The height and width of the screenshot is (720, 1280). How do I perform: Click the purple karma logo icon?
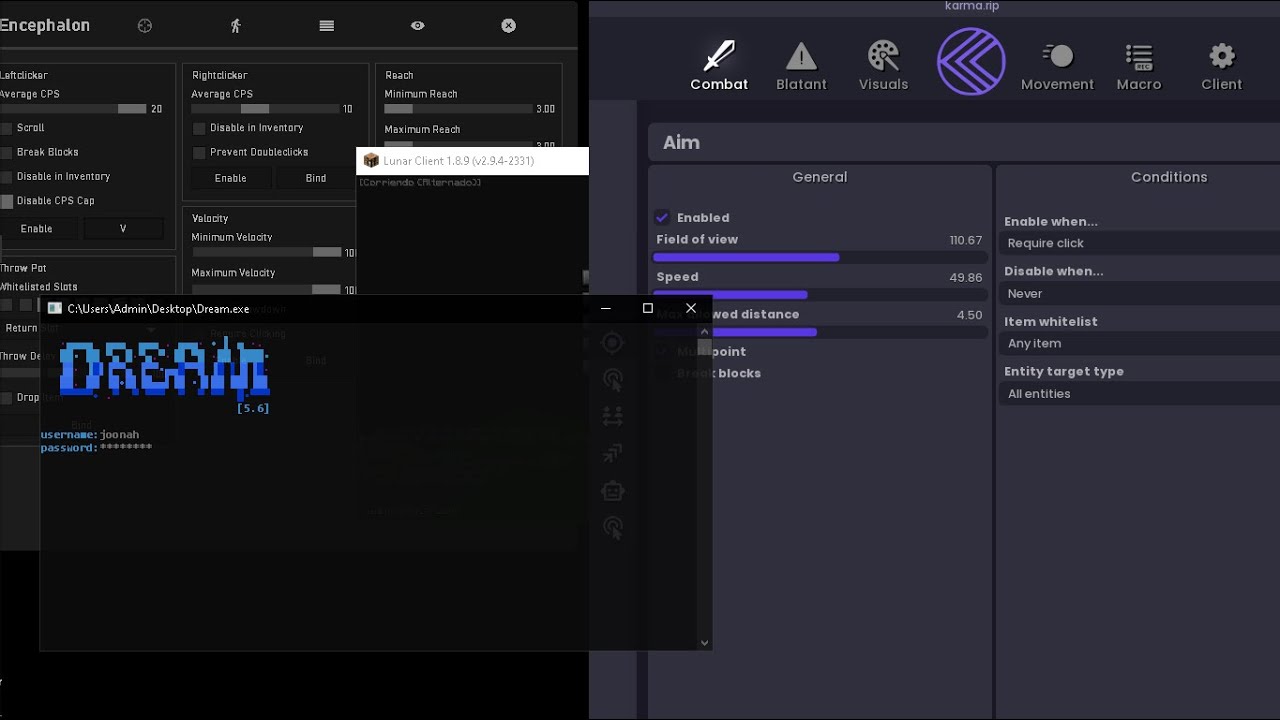point(971,62)
